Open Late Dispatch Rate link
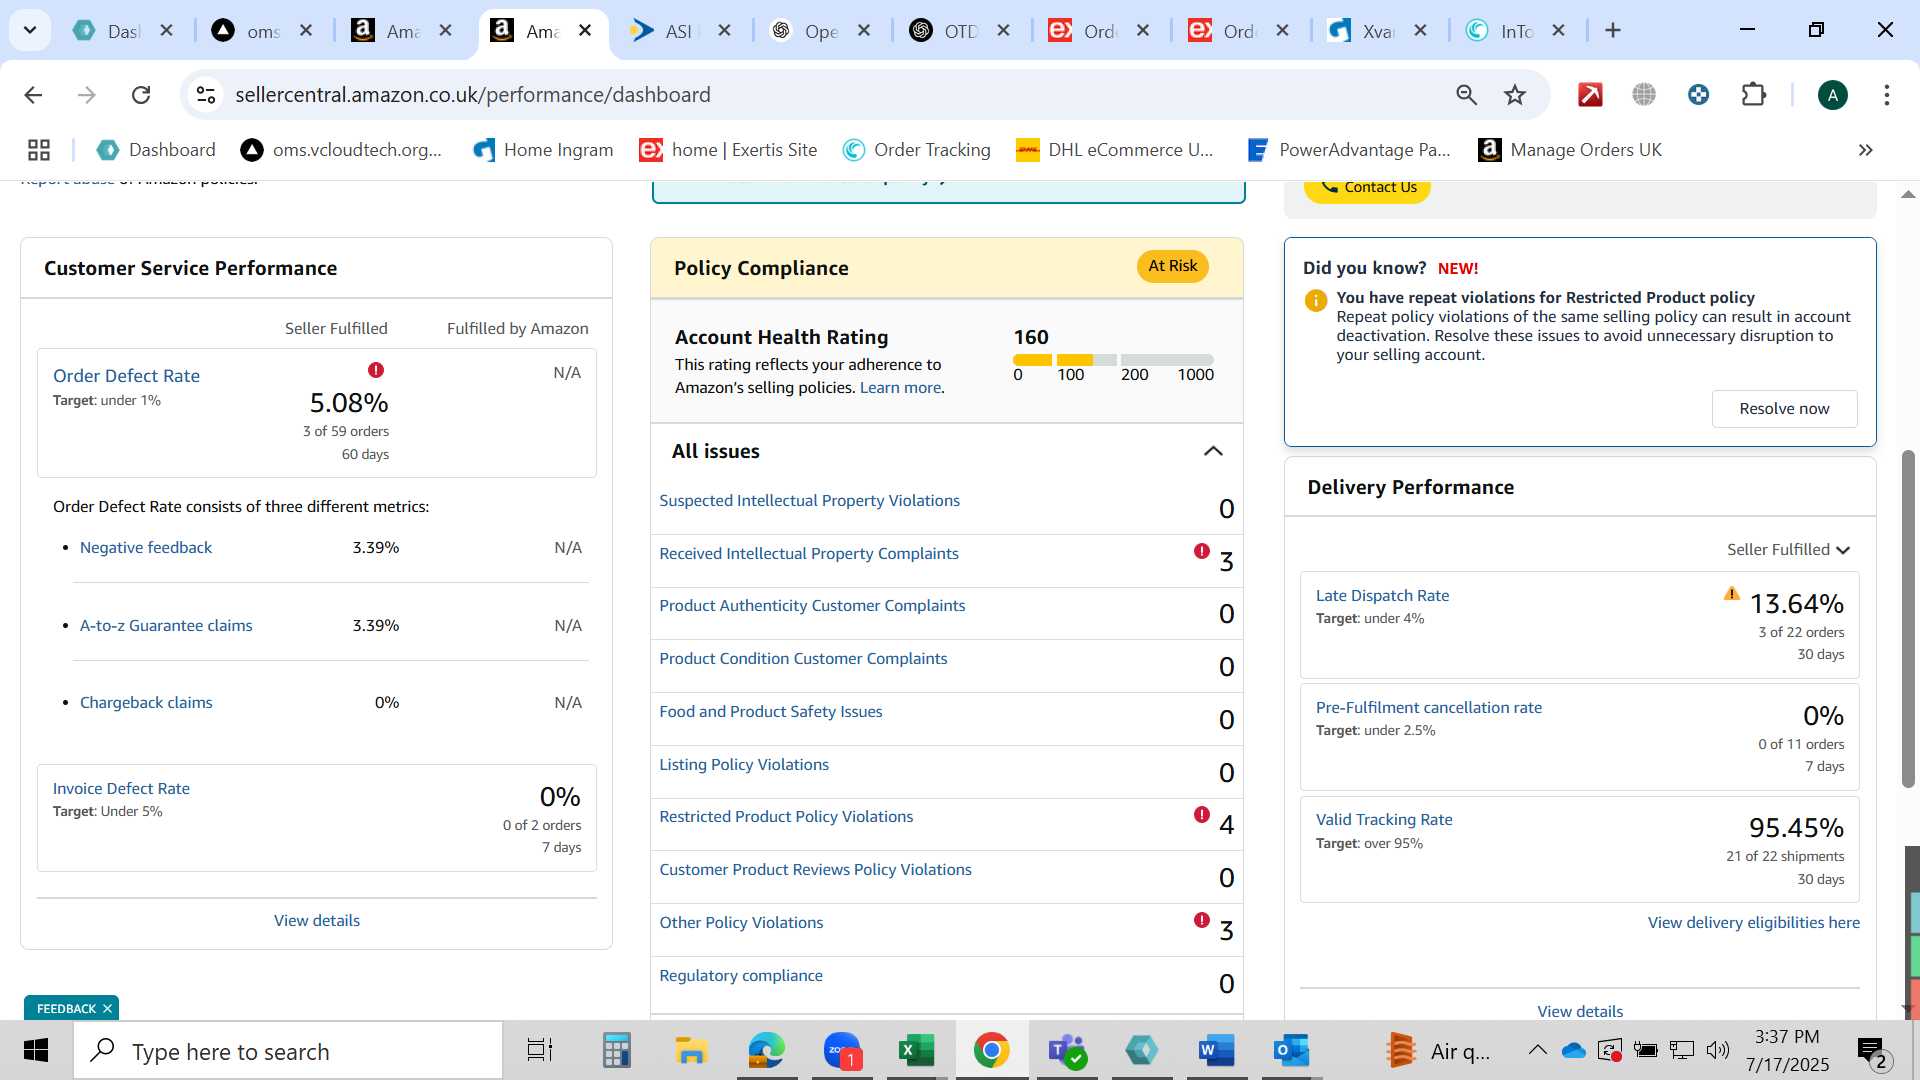Image resolution: width=1920 pixels, height=1080 pixels. pyautogui.click(x=1382, y=596)
